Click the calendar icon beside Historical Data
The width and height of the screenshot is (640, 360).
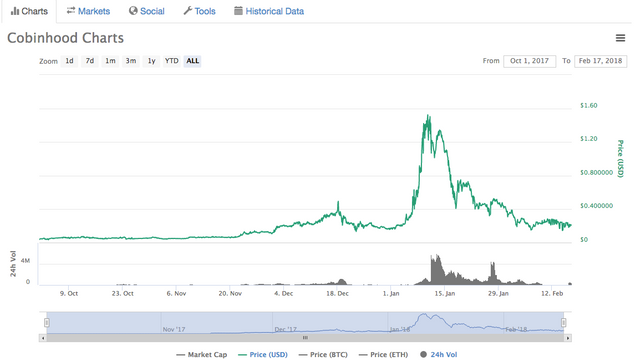238,11
